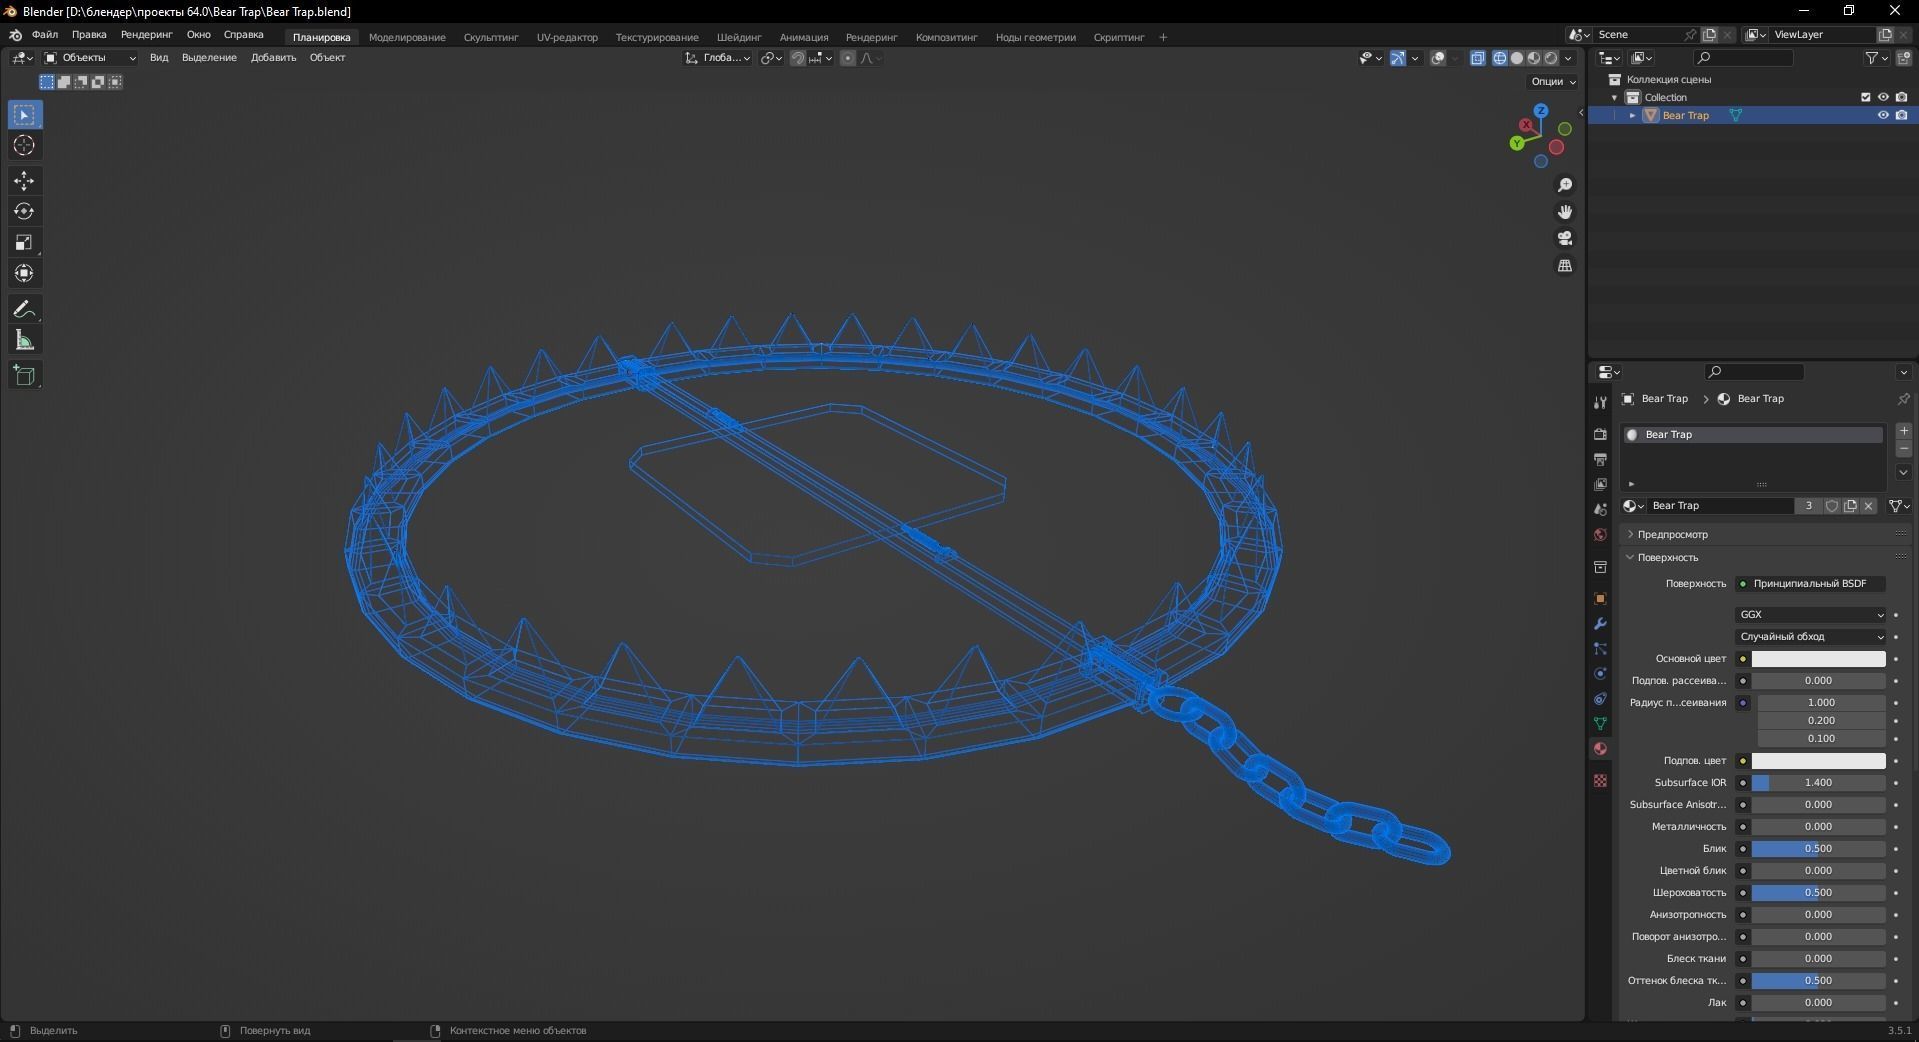Open the Файл menu
This screenshot has height=1042, width=1919.
pyautogui.click(x=45, y=35)
